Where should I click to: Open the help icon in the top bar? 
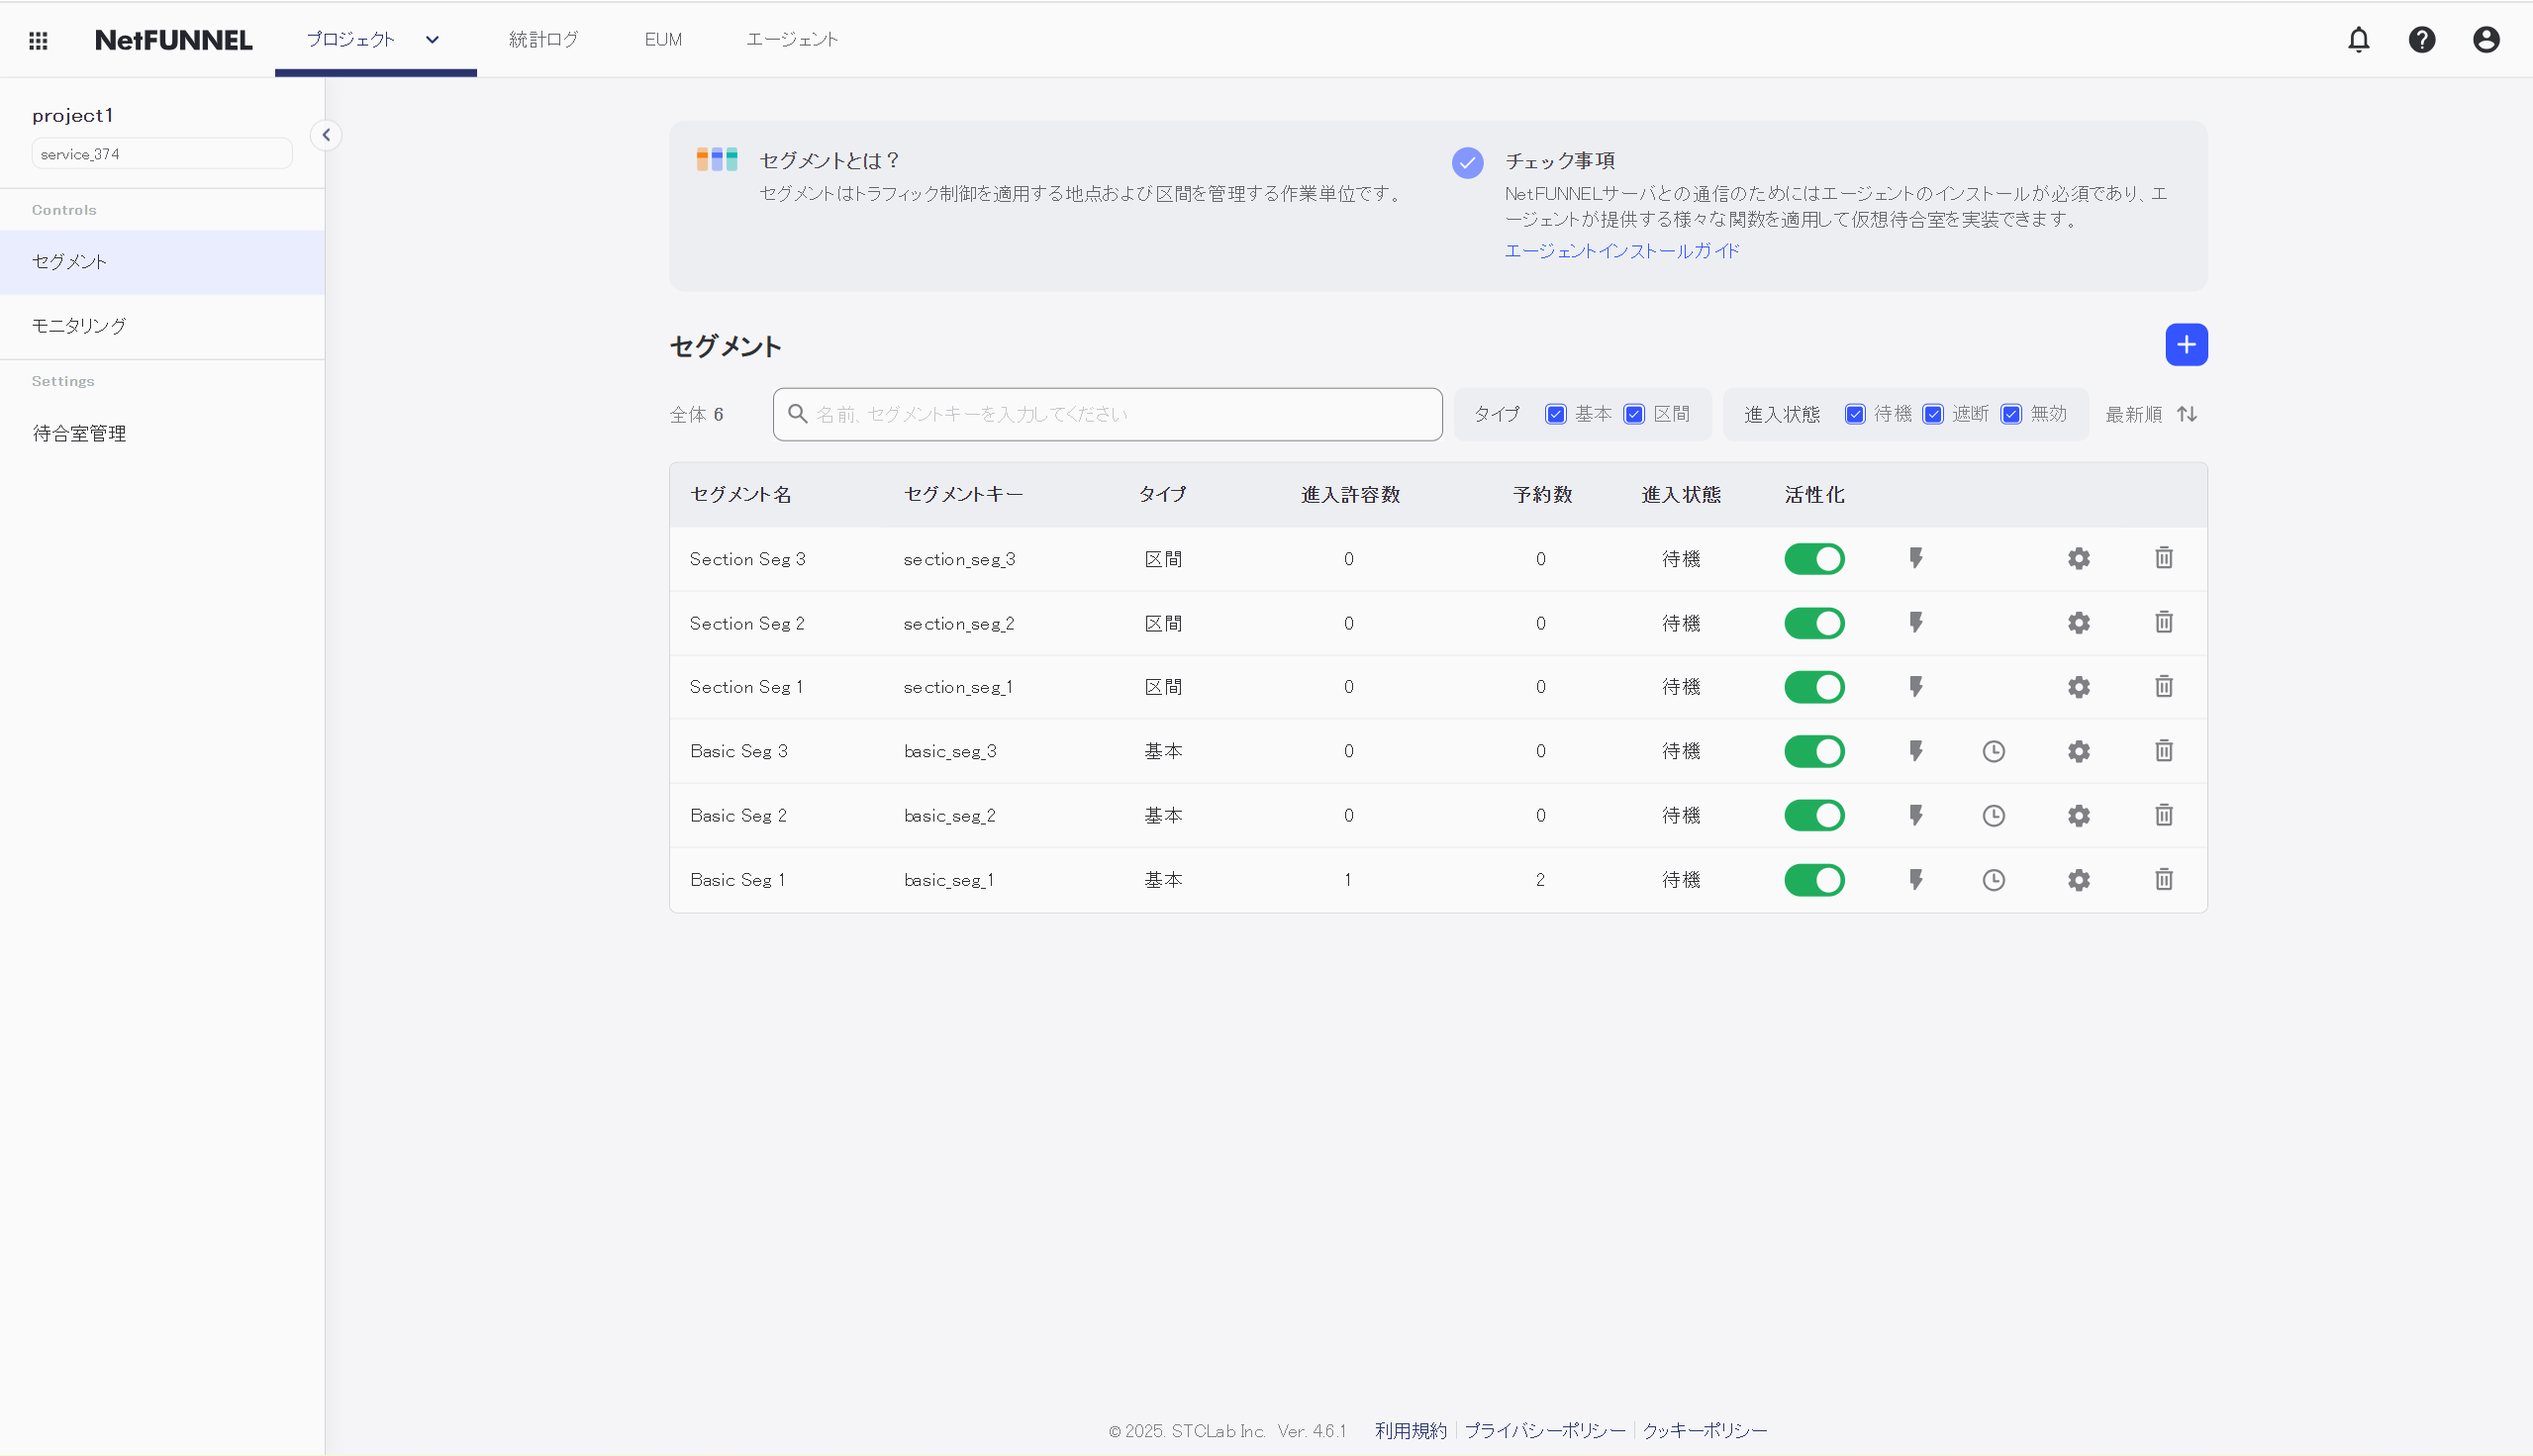click(x=2422, y=39)
